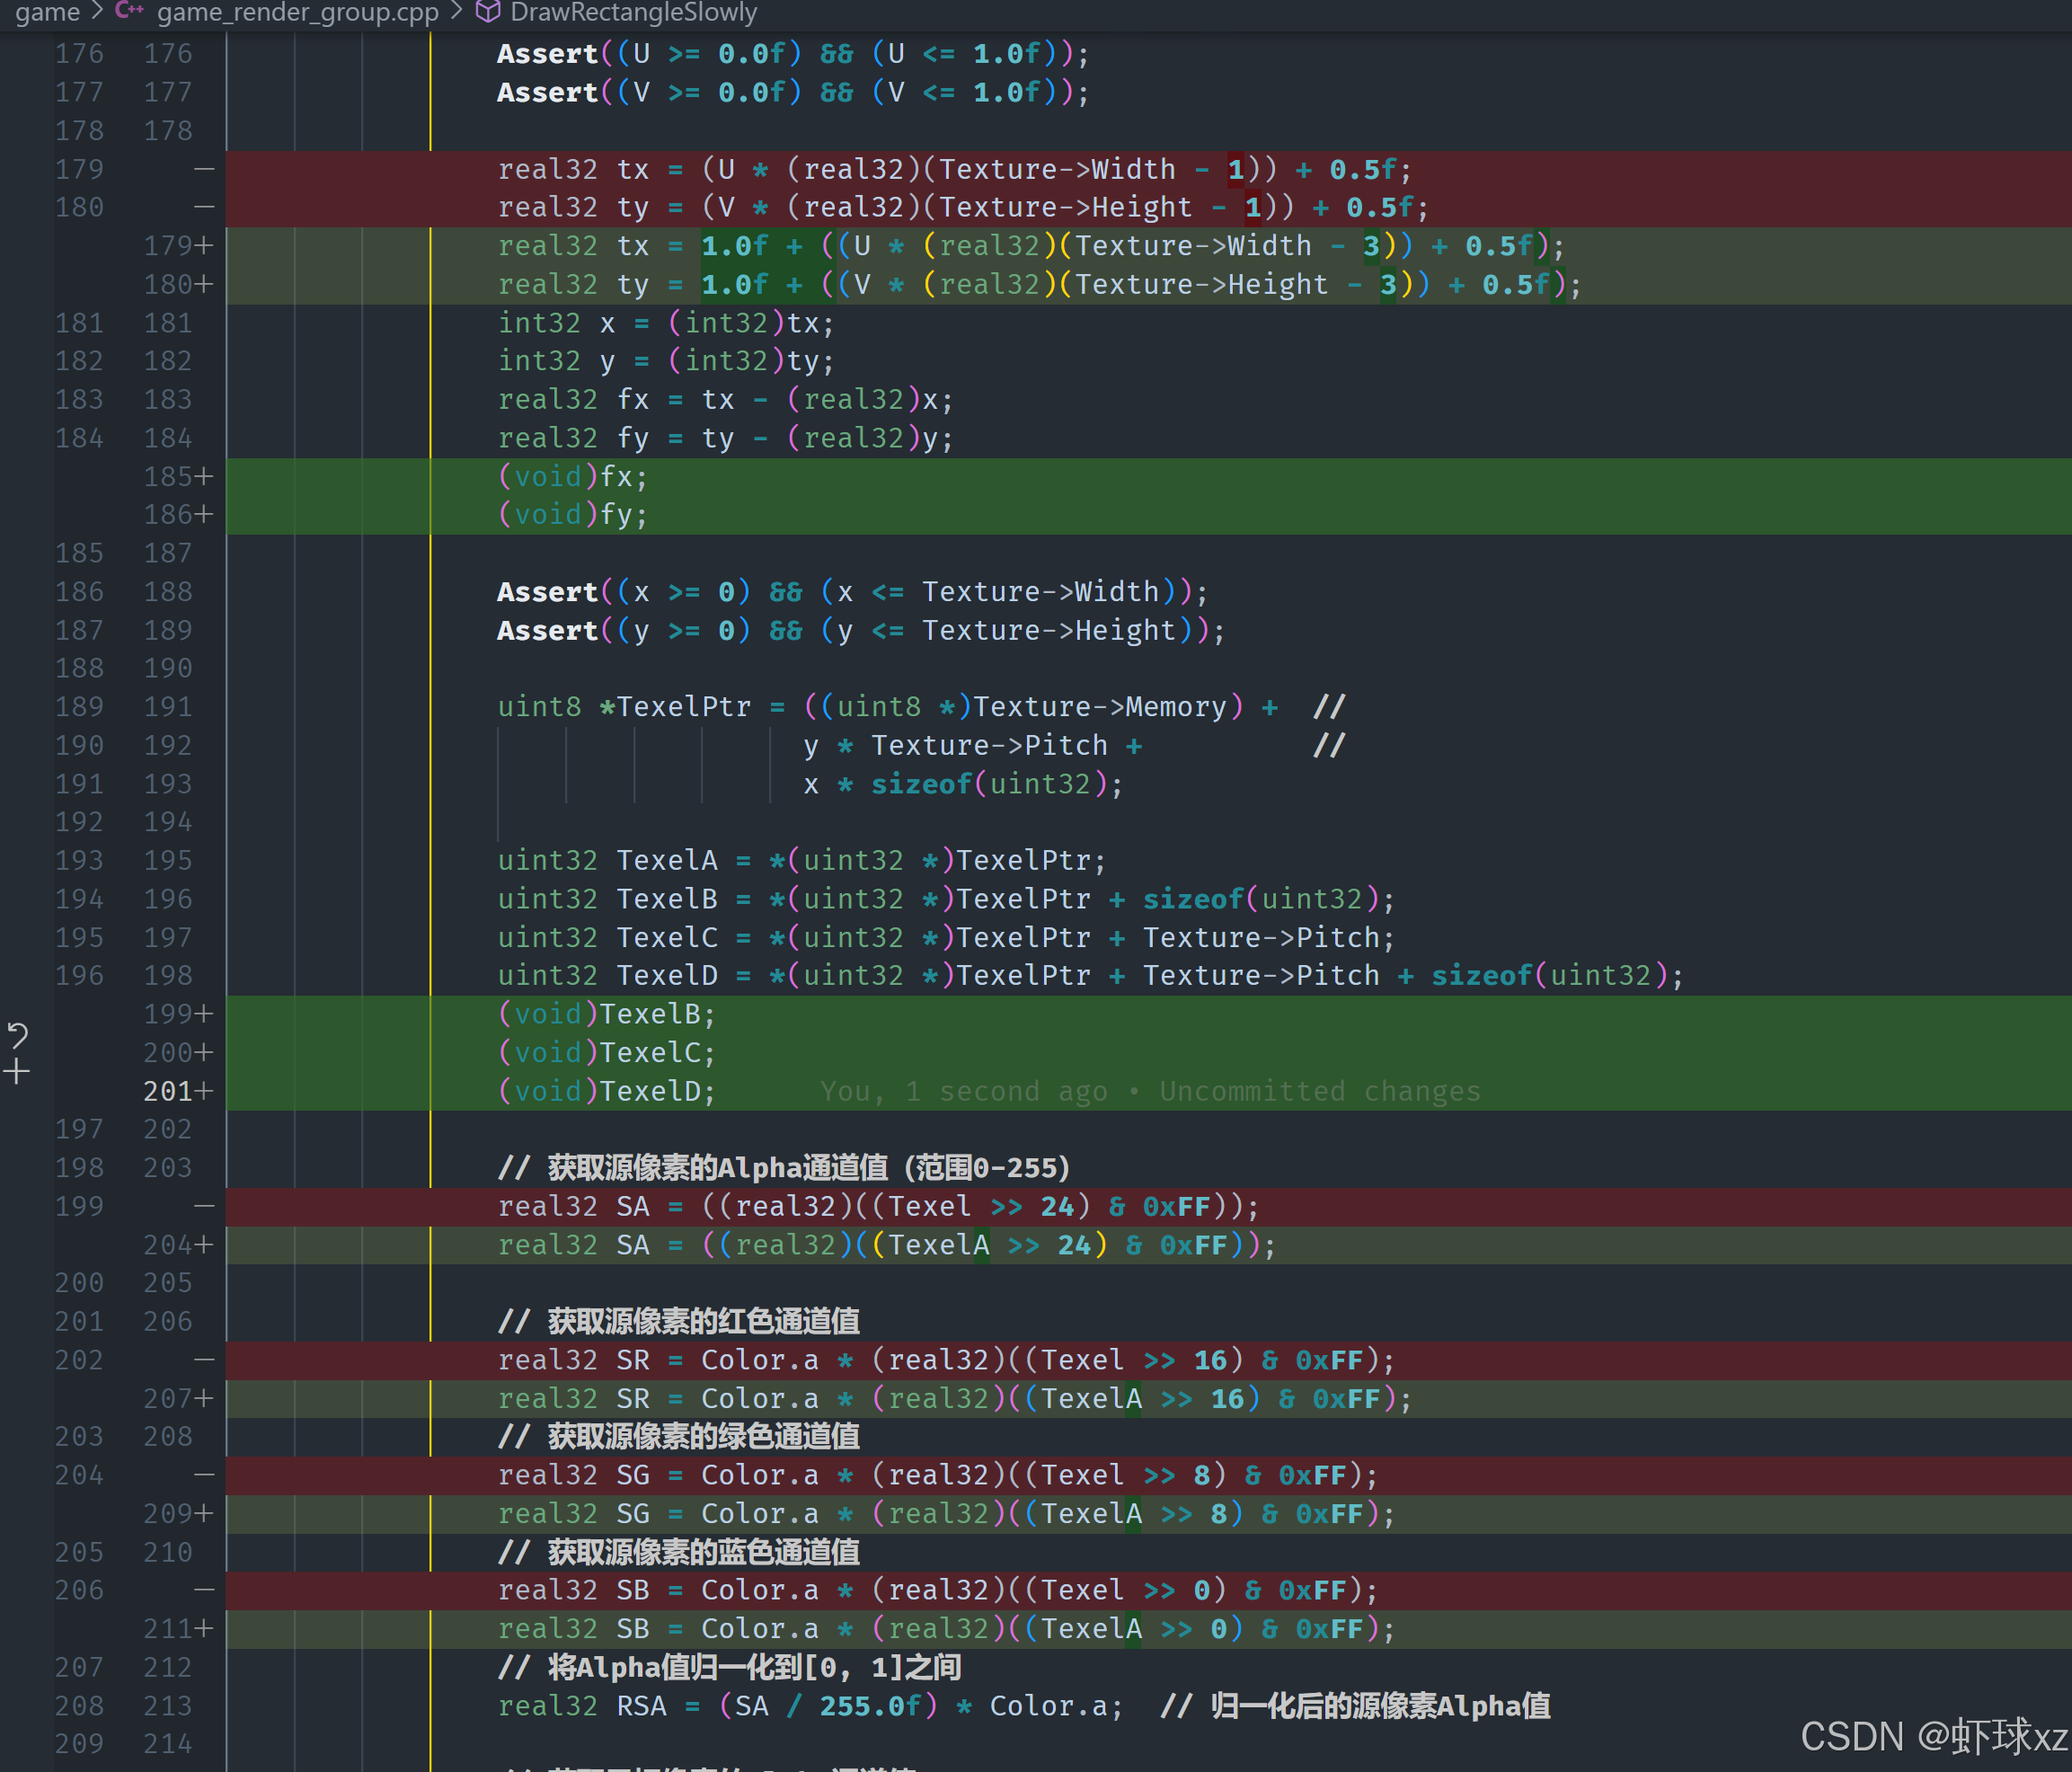The image size is (2072, 1772).
Task: Click the added '(void)fy;' line
Action: pyautogui.click(x=573, y=515)
